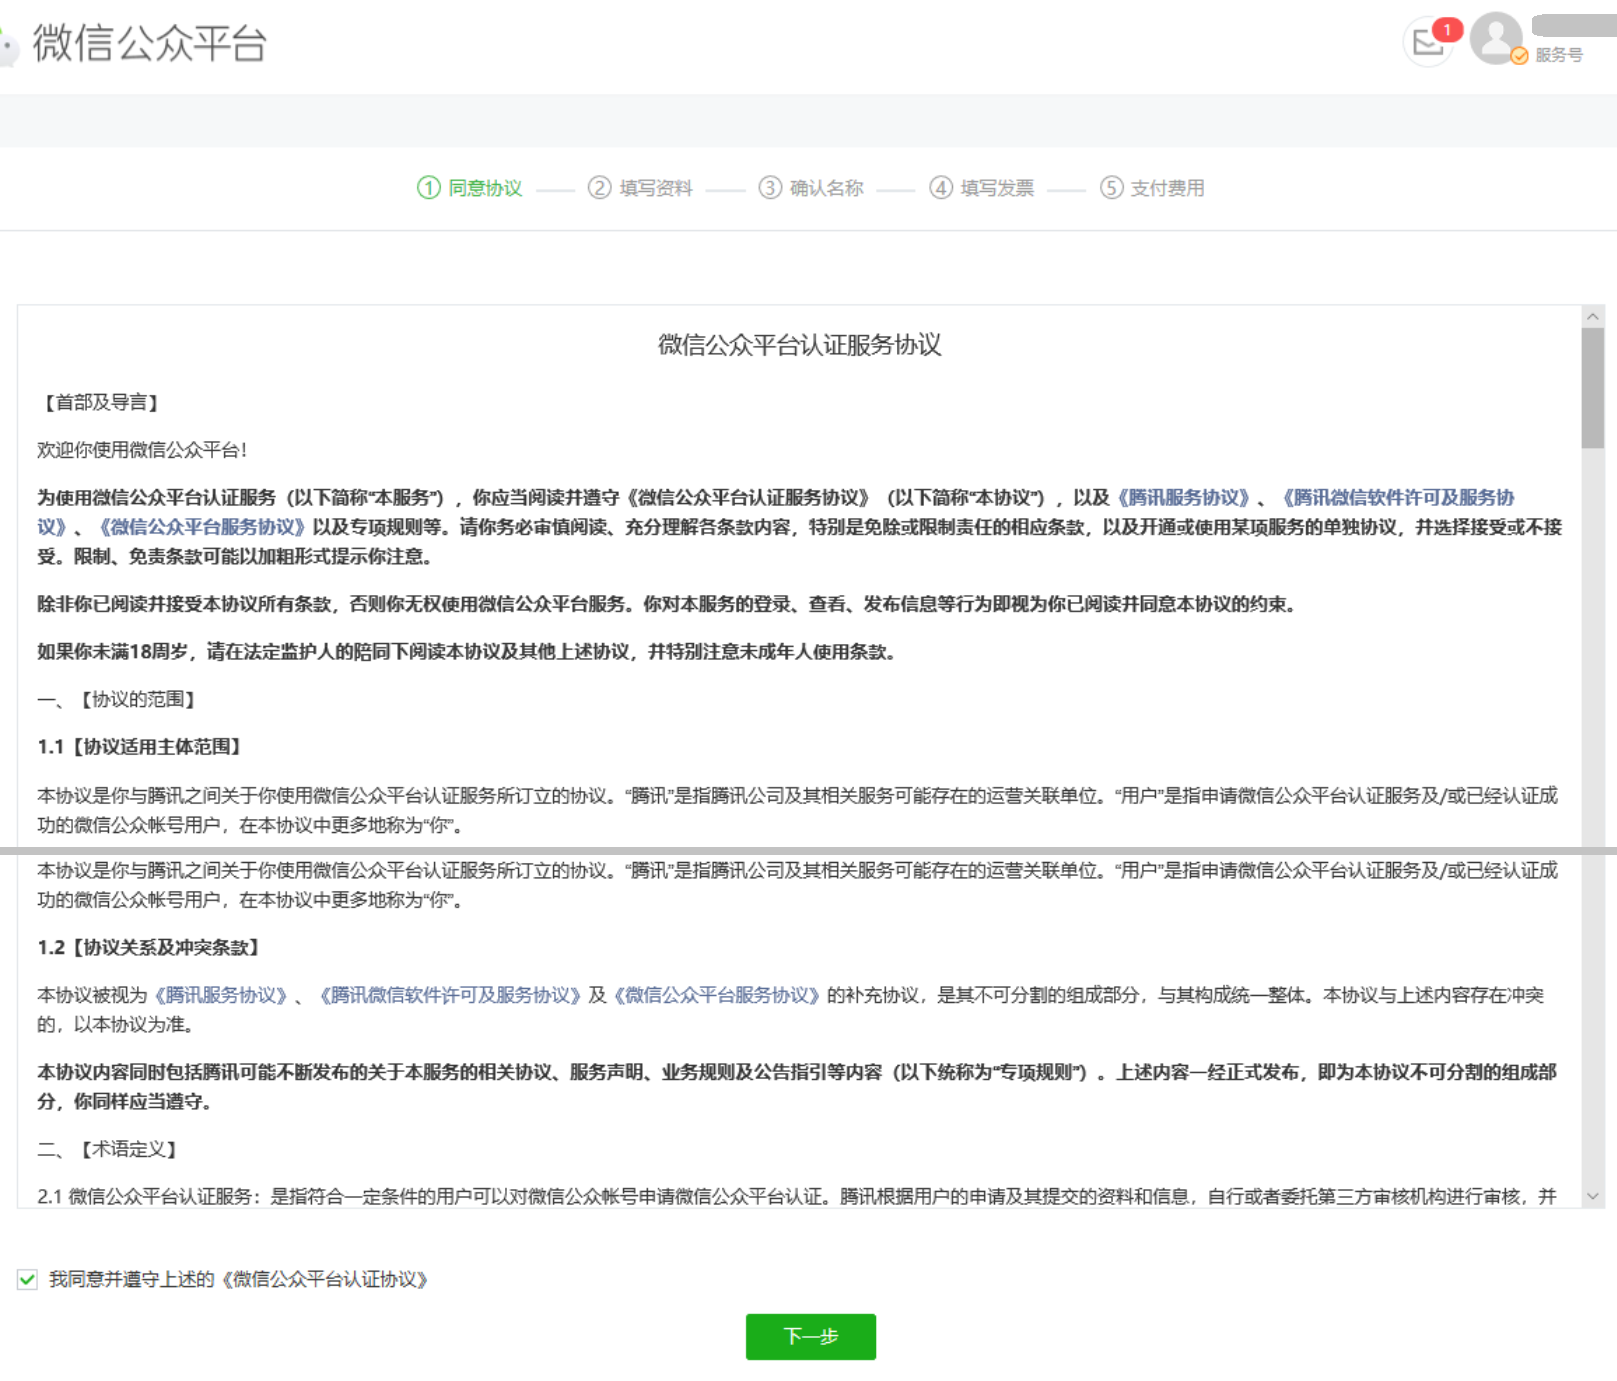The width and height of the screenshot is (1617, 1381).
Task: Open 《腾讯服务协议》 link in bold intro paragraph
Action: (x=1184, y=498)
